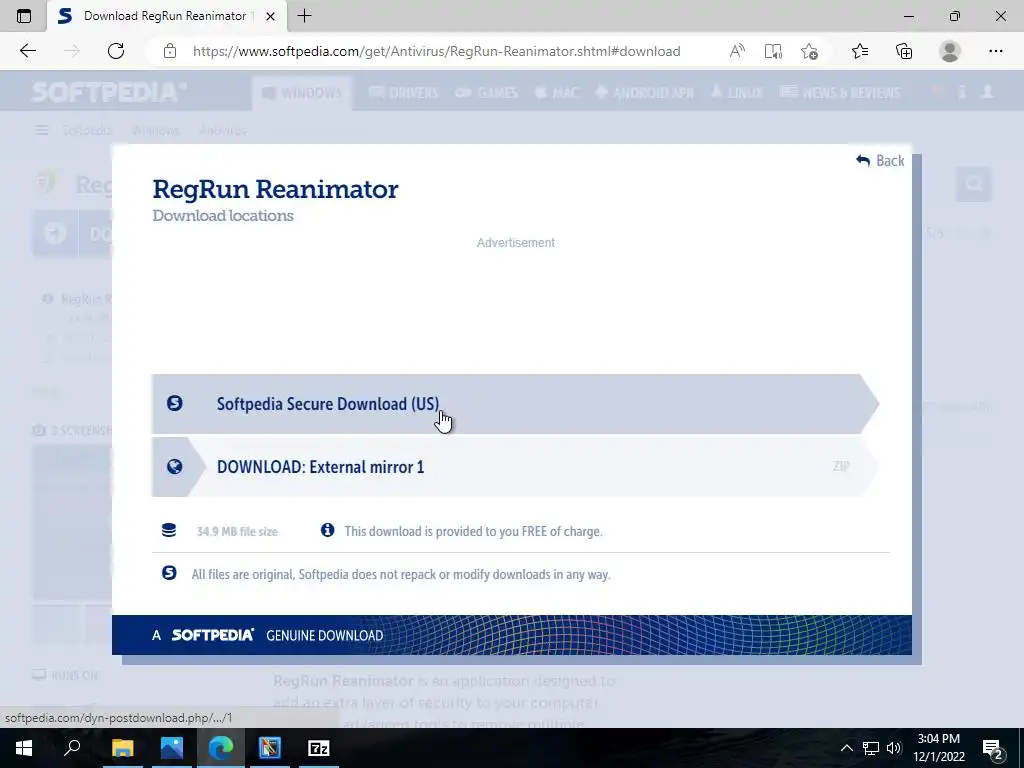Open the MAC section in the Softpedia nav
Image resolution: width=1024 pixels, height=768 pixels.
(557, 93)
